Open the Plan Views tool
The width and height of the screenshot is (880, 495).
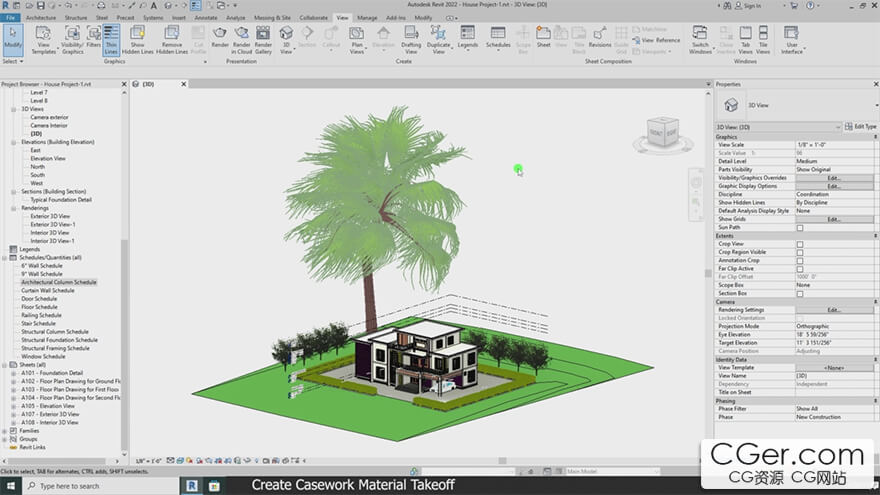pos(357,39)
